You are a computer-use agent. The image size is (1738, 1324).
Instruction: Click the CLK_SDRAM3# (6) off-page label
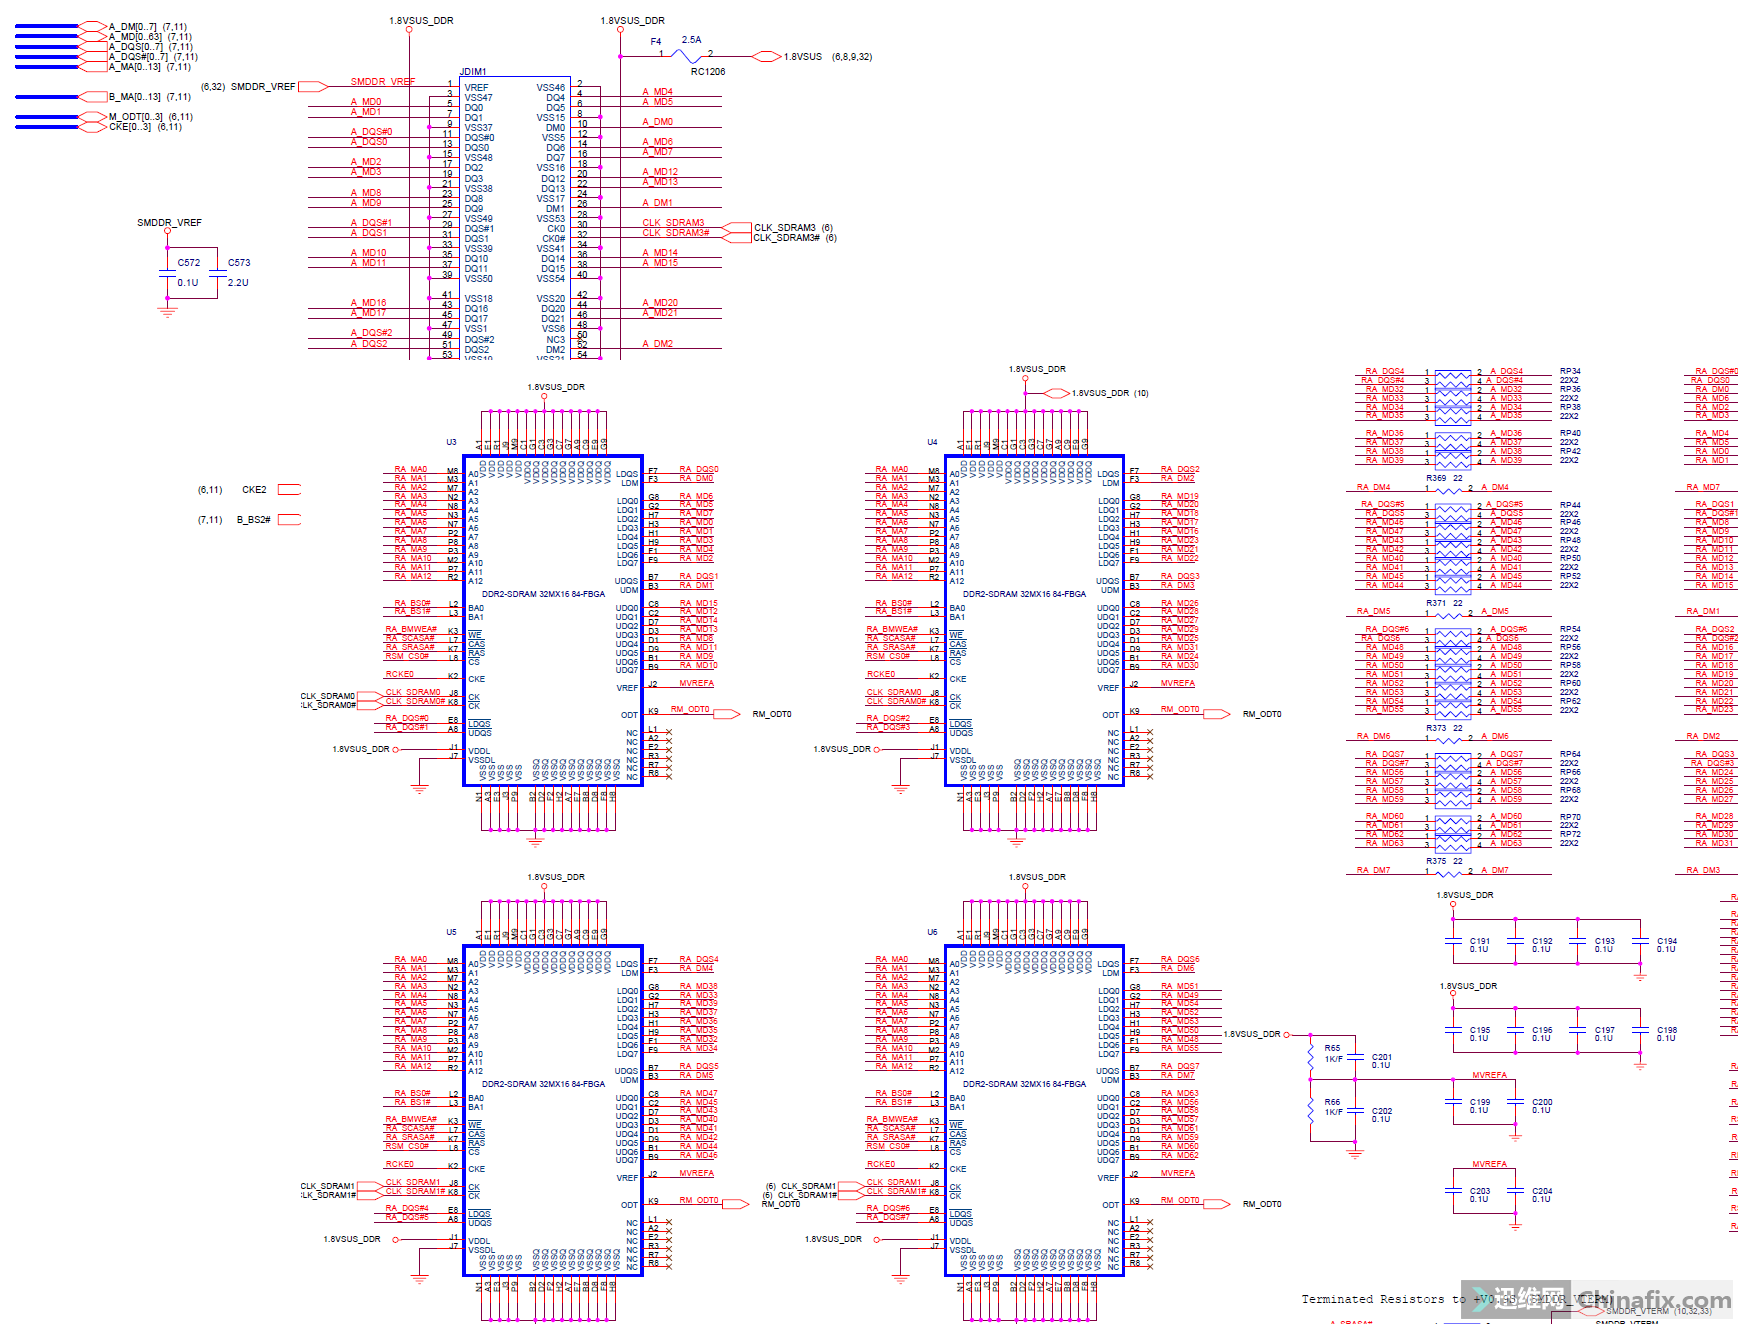click(795, 238)
